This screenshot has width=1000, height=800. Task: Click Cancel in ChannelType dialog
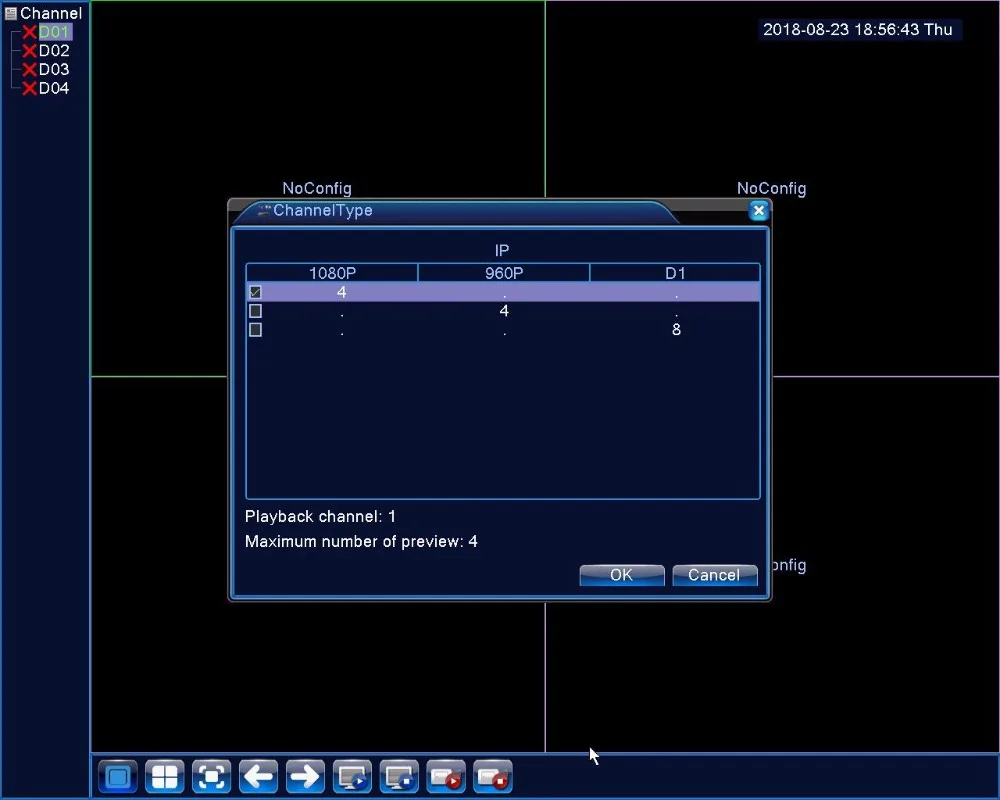(x=714, y=575)
